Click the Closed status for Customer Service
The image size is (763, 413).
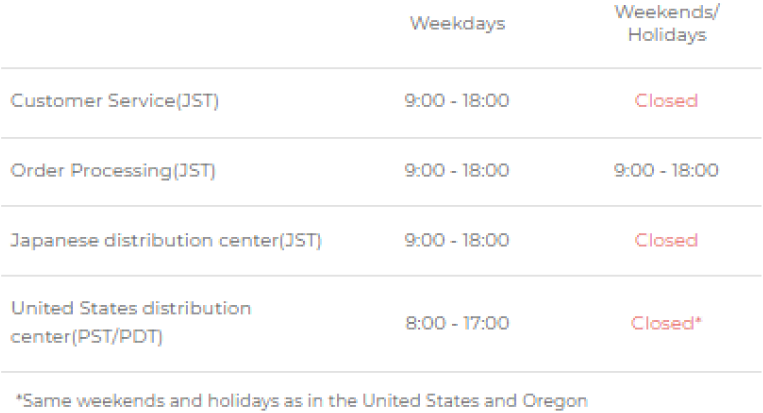[666, 101]
